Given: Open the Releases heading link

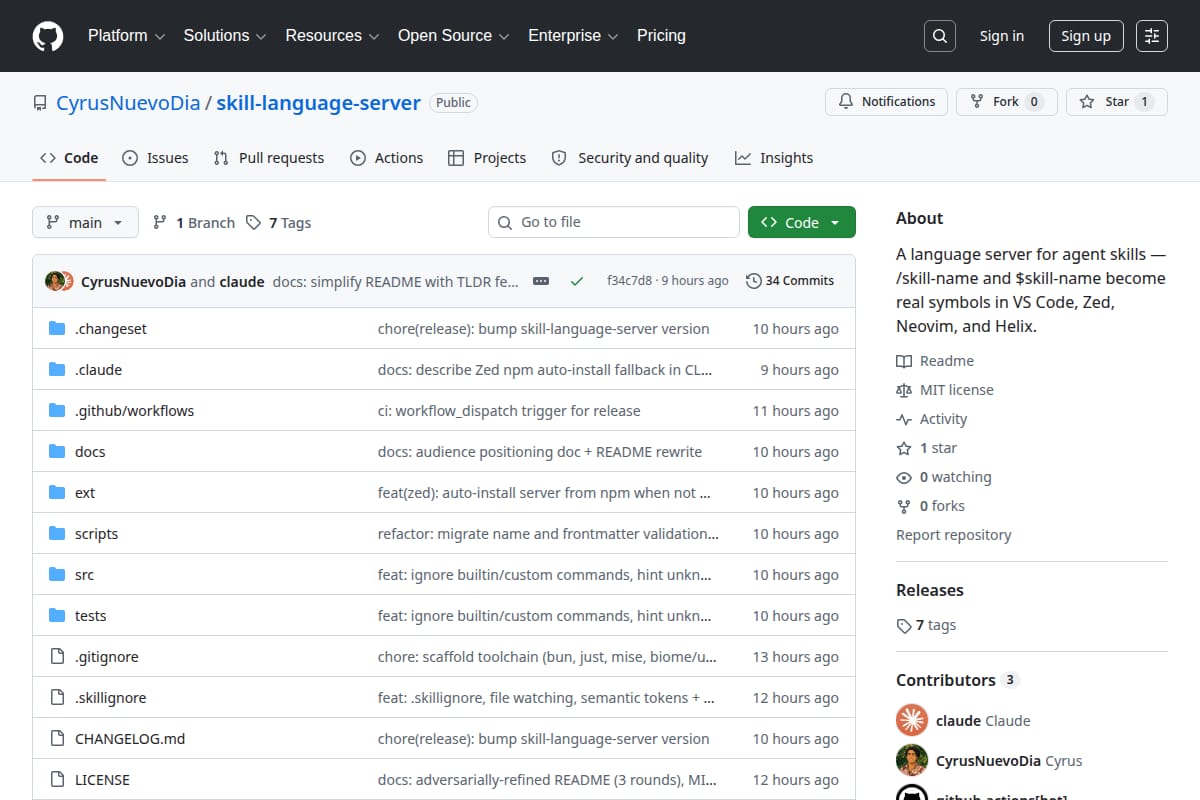Looking at the screenshot, I should click(930, 590).
